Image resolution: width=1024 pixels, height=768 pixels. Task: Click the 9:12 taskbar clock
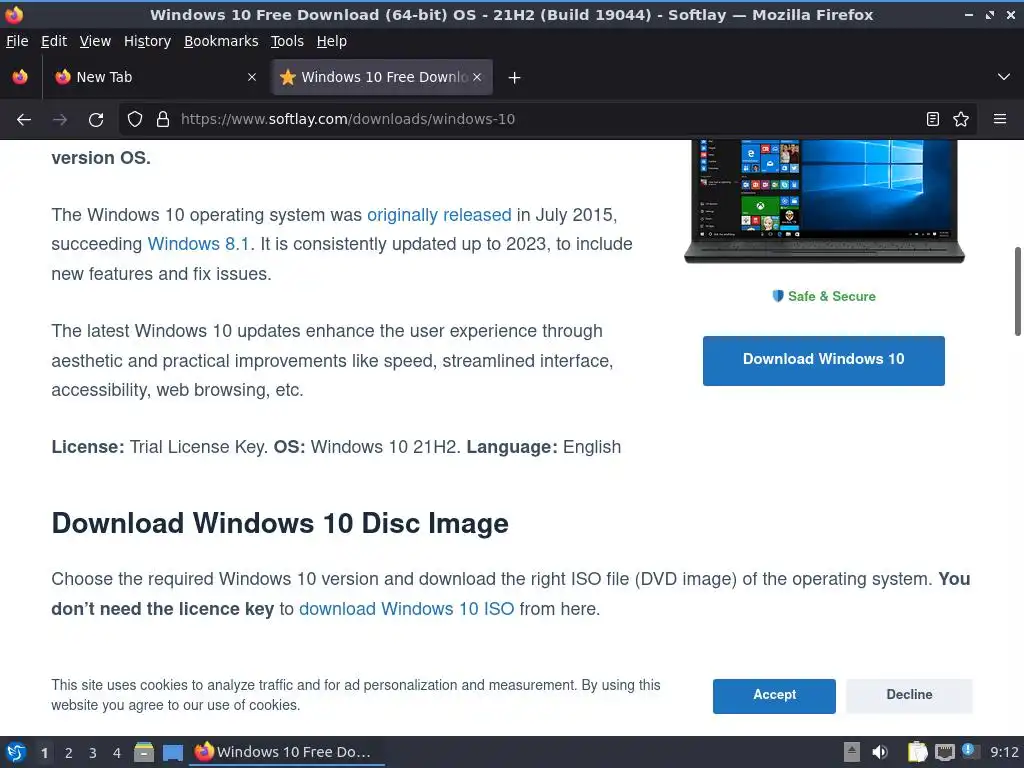tap(1004, 752)
